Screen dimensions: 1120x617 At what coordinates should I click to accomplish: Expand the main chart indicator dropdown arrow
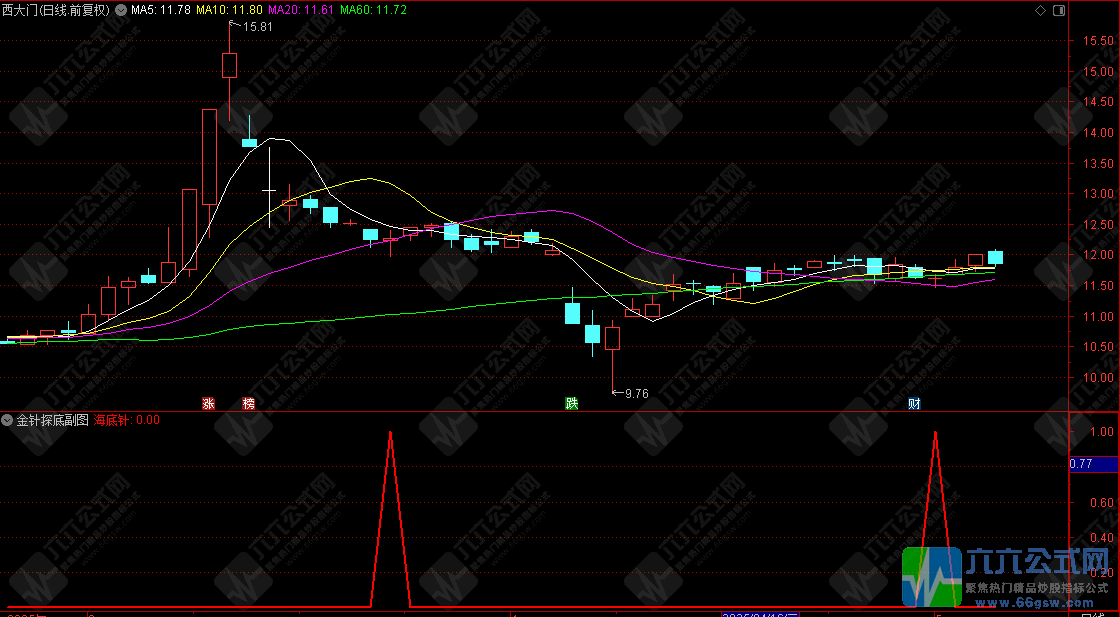pos(122,10)
